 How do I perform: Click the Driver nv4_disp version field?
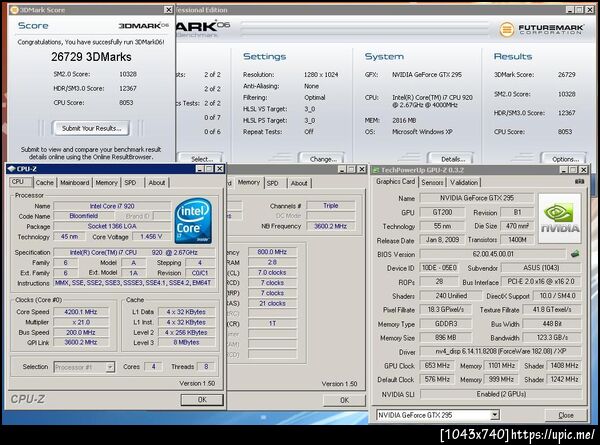(501, 352)
